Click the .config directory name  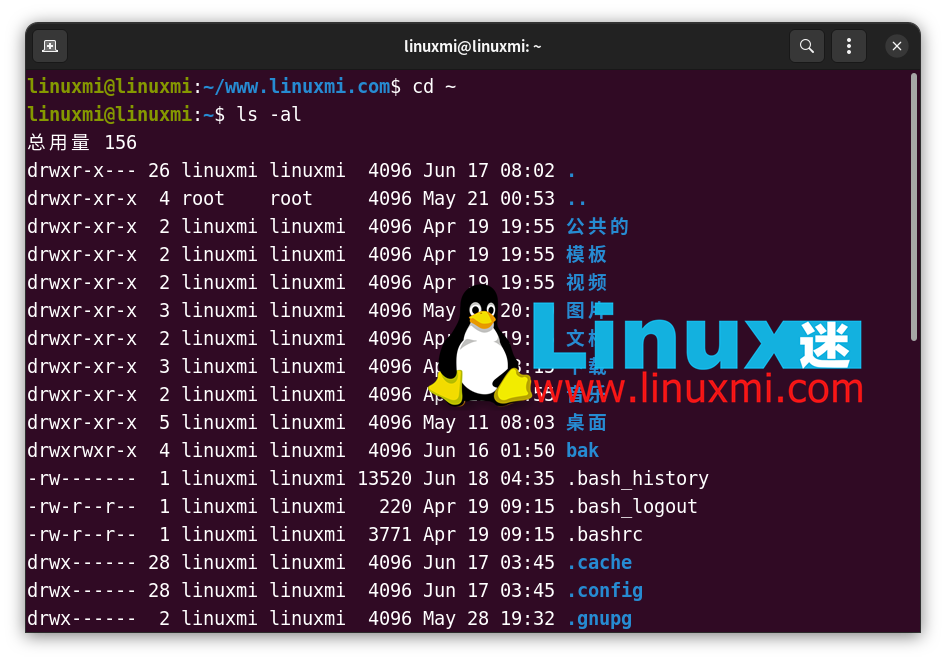[605, 590]
